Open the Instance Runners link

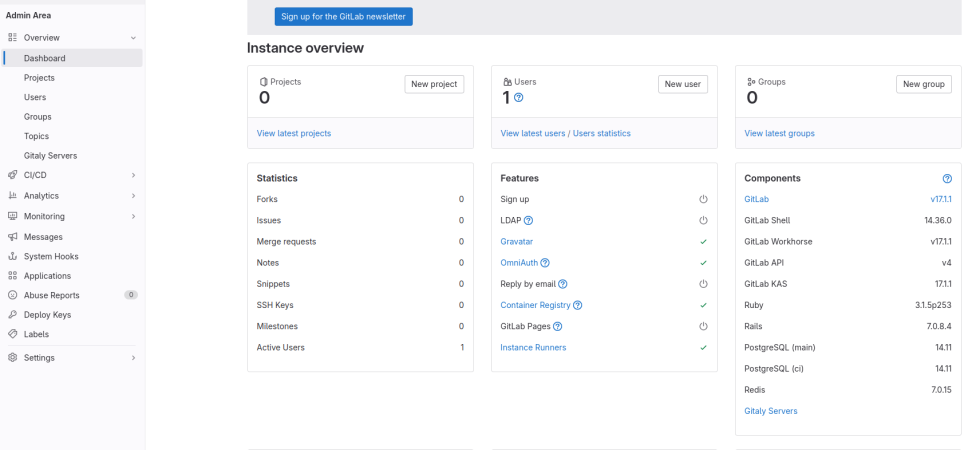[533, 348]
